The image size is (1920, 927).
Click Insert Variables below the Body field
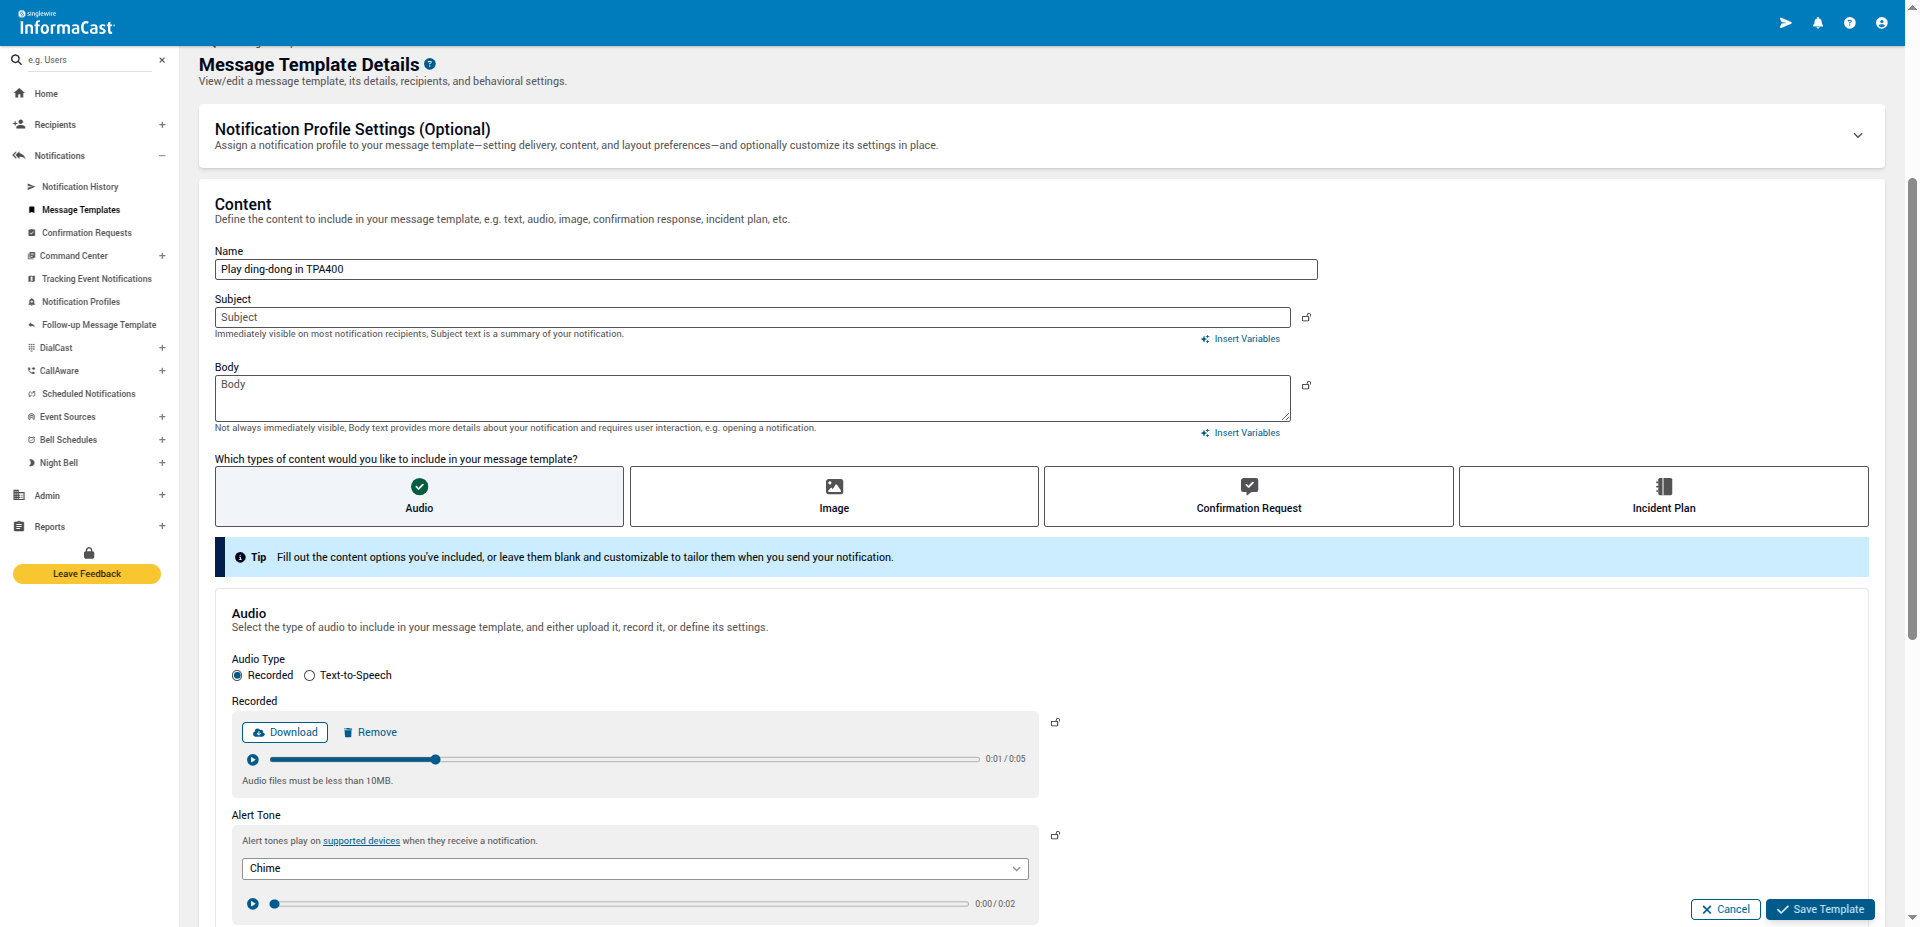coord(1240,432)
